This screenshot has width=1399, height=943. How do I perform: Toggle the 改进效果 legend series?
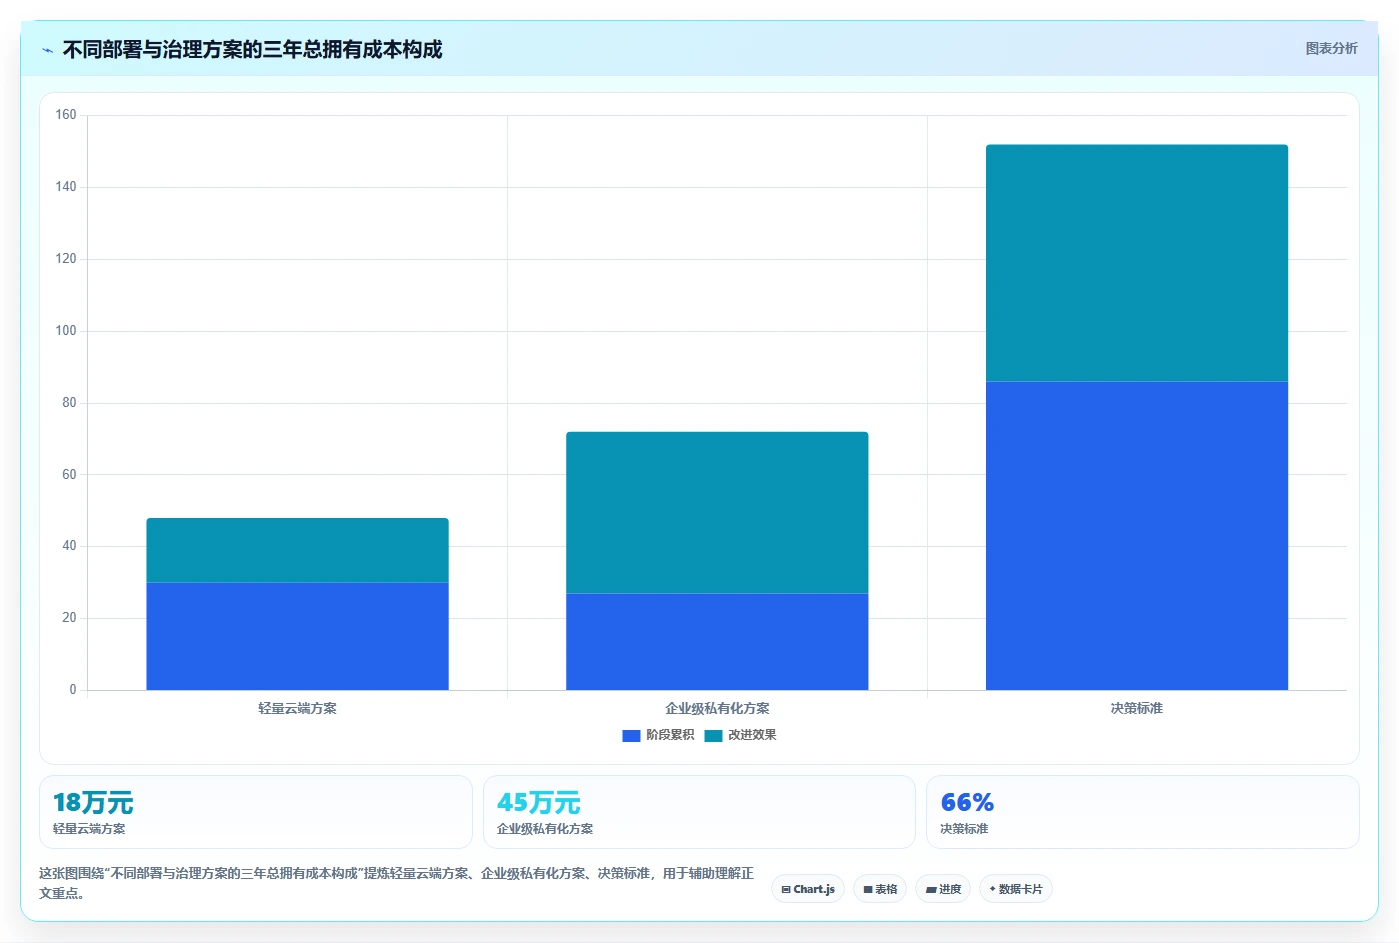(740, 735)
